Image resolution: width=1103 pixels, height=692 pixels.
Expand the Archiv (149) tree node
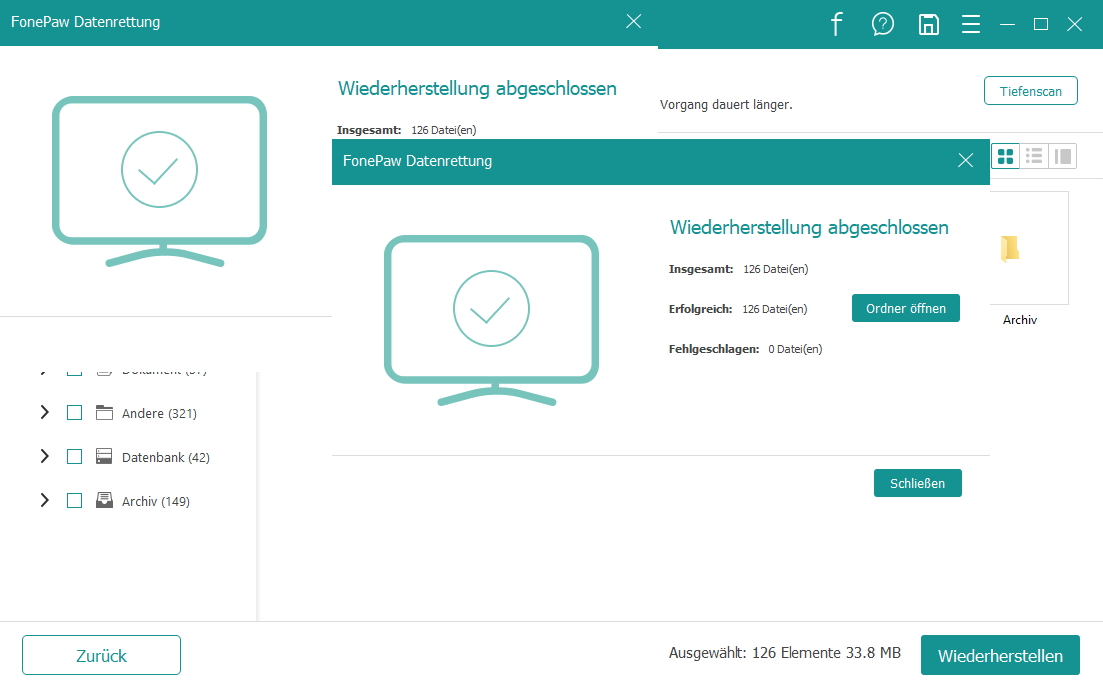(x=44, y=500)
